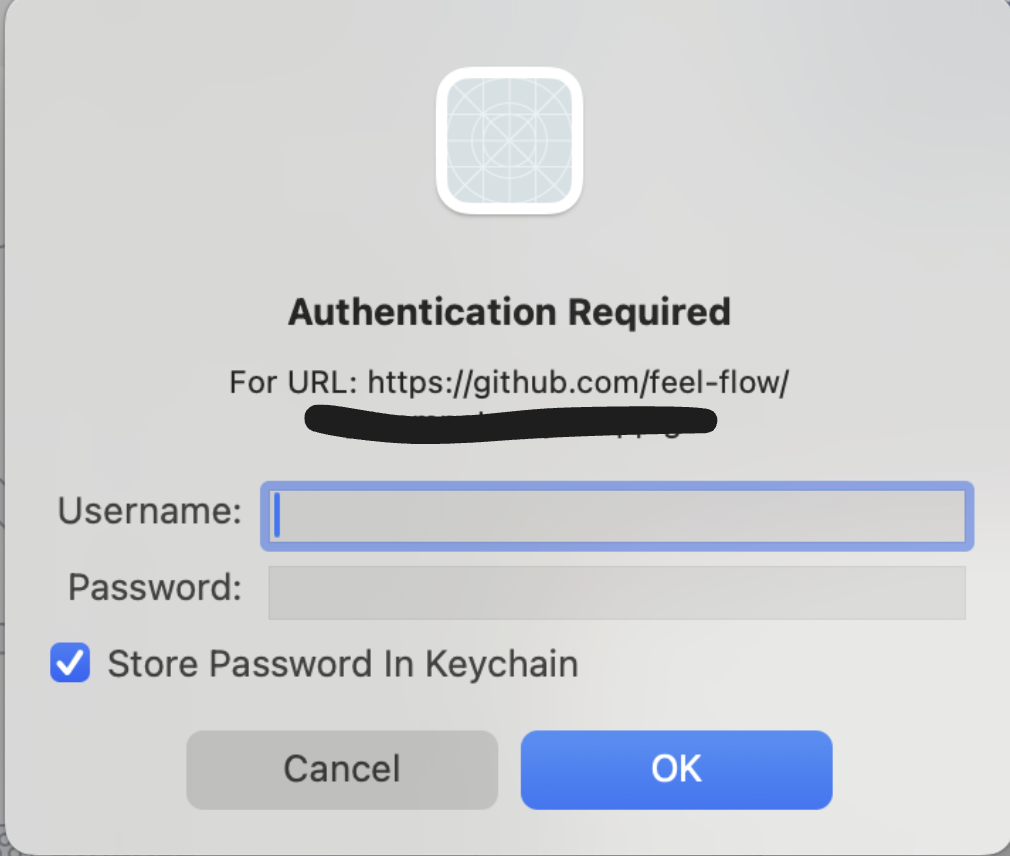Click the Username: label
Viewport: 1010px width, 856px height.
tap(149, 511)
